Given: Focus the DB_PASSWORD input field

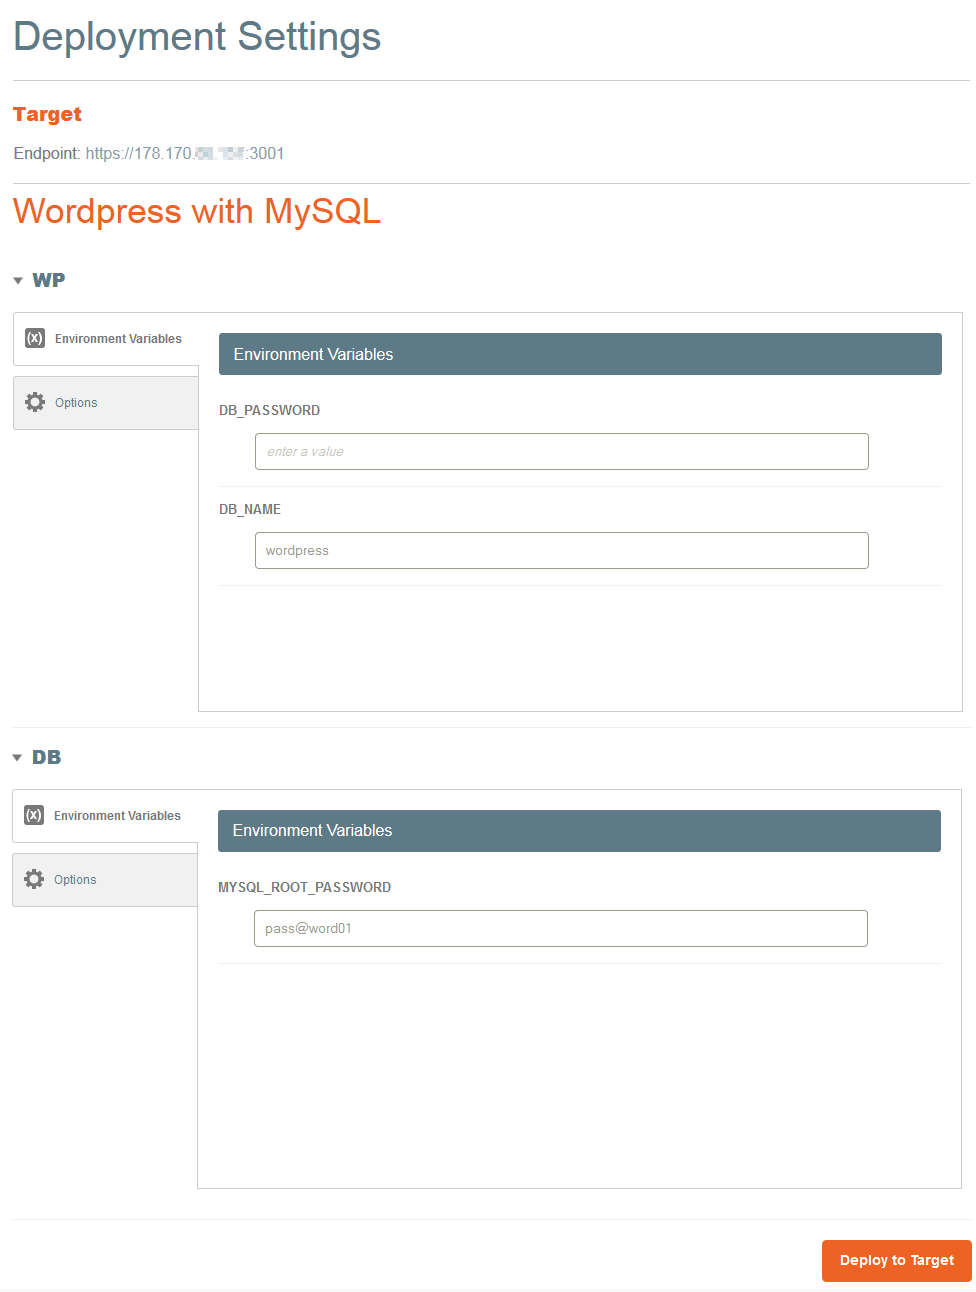Looking at the screenshot, I should [x=561, y=451].
